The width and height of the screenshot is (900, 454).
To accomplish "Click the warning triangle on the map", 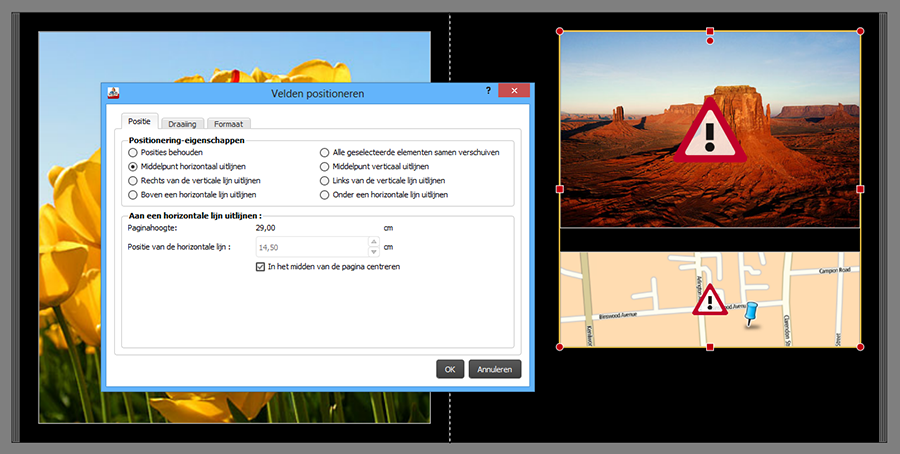I will pyautogui.click(x=710, y=299).
